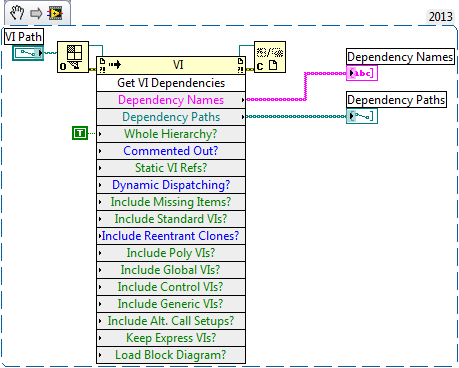Viewport: 459px width, 368px height.
Task: Click the VI snippet icon at top left
Action: 55,13
